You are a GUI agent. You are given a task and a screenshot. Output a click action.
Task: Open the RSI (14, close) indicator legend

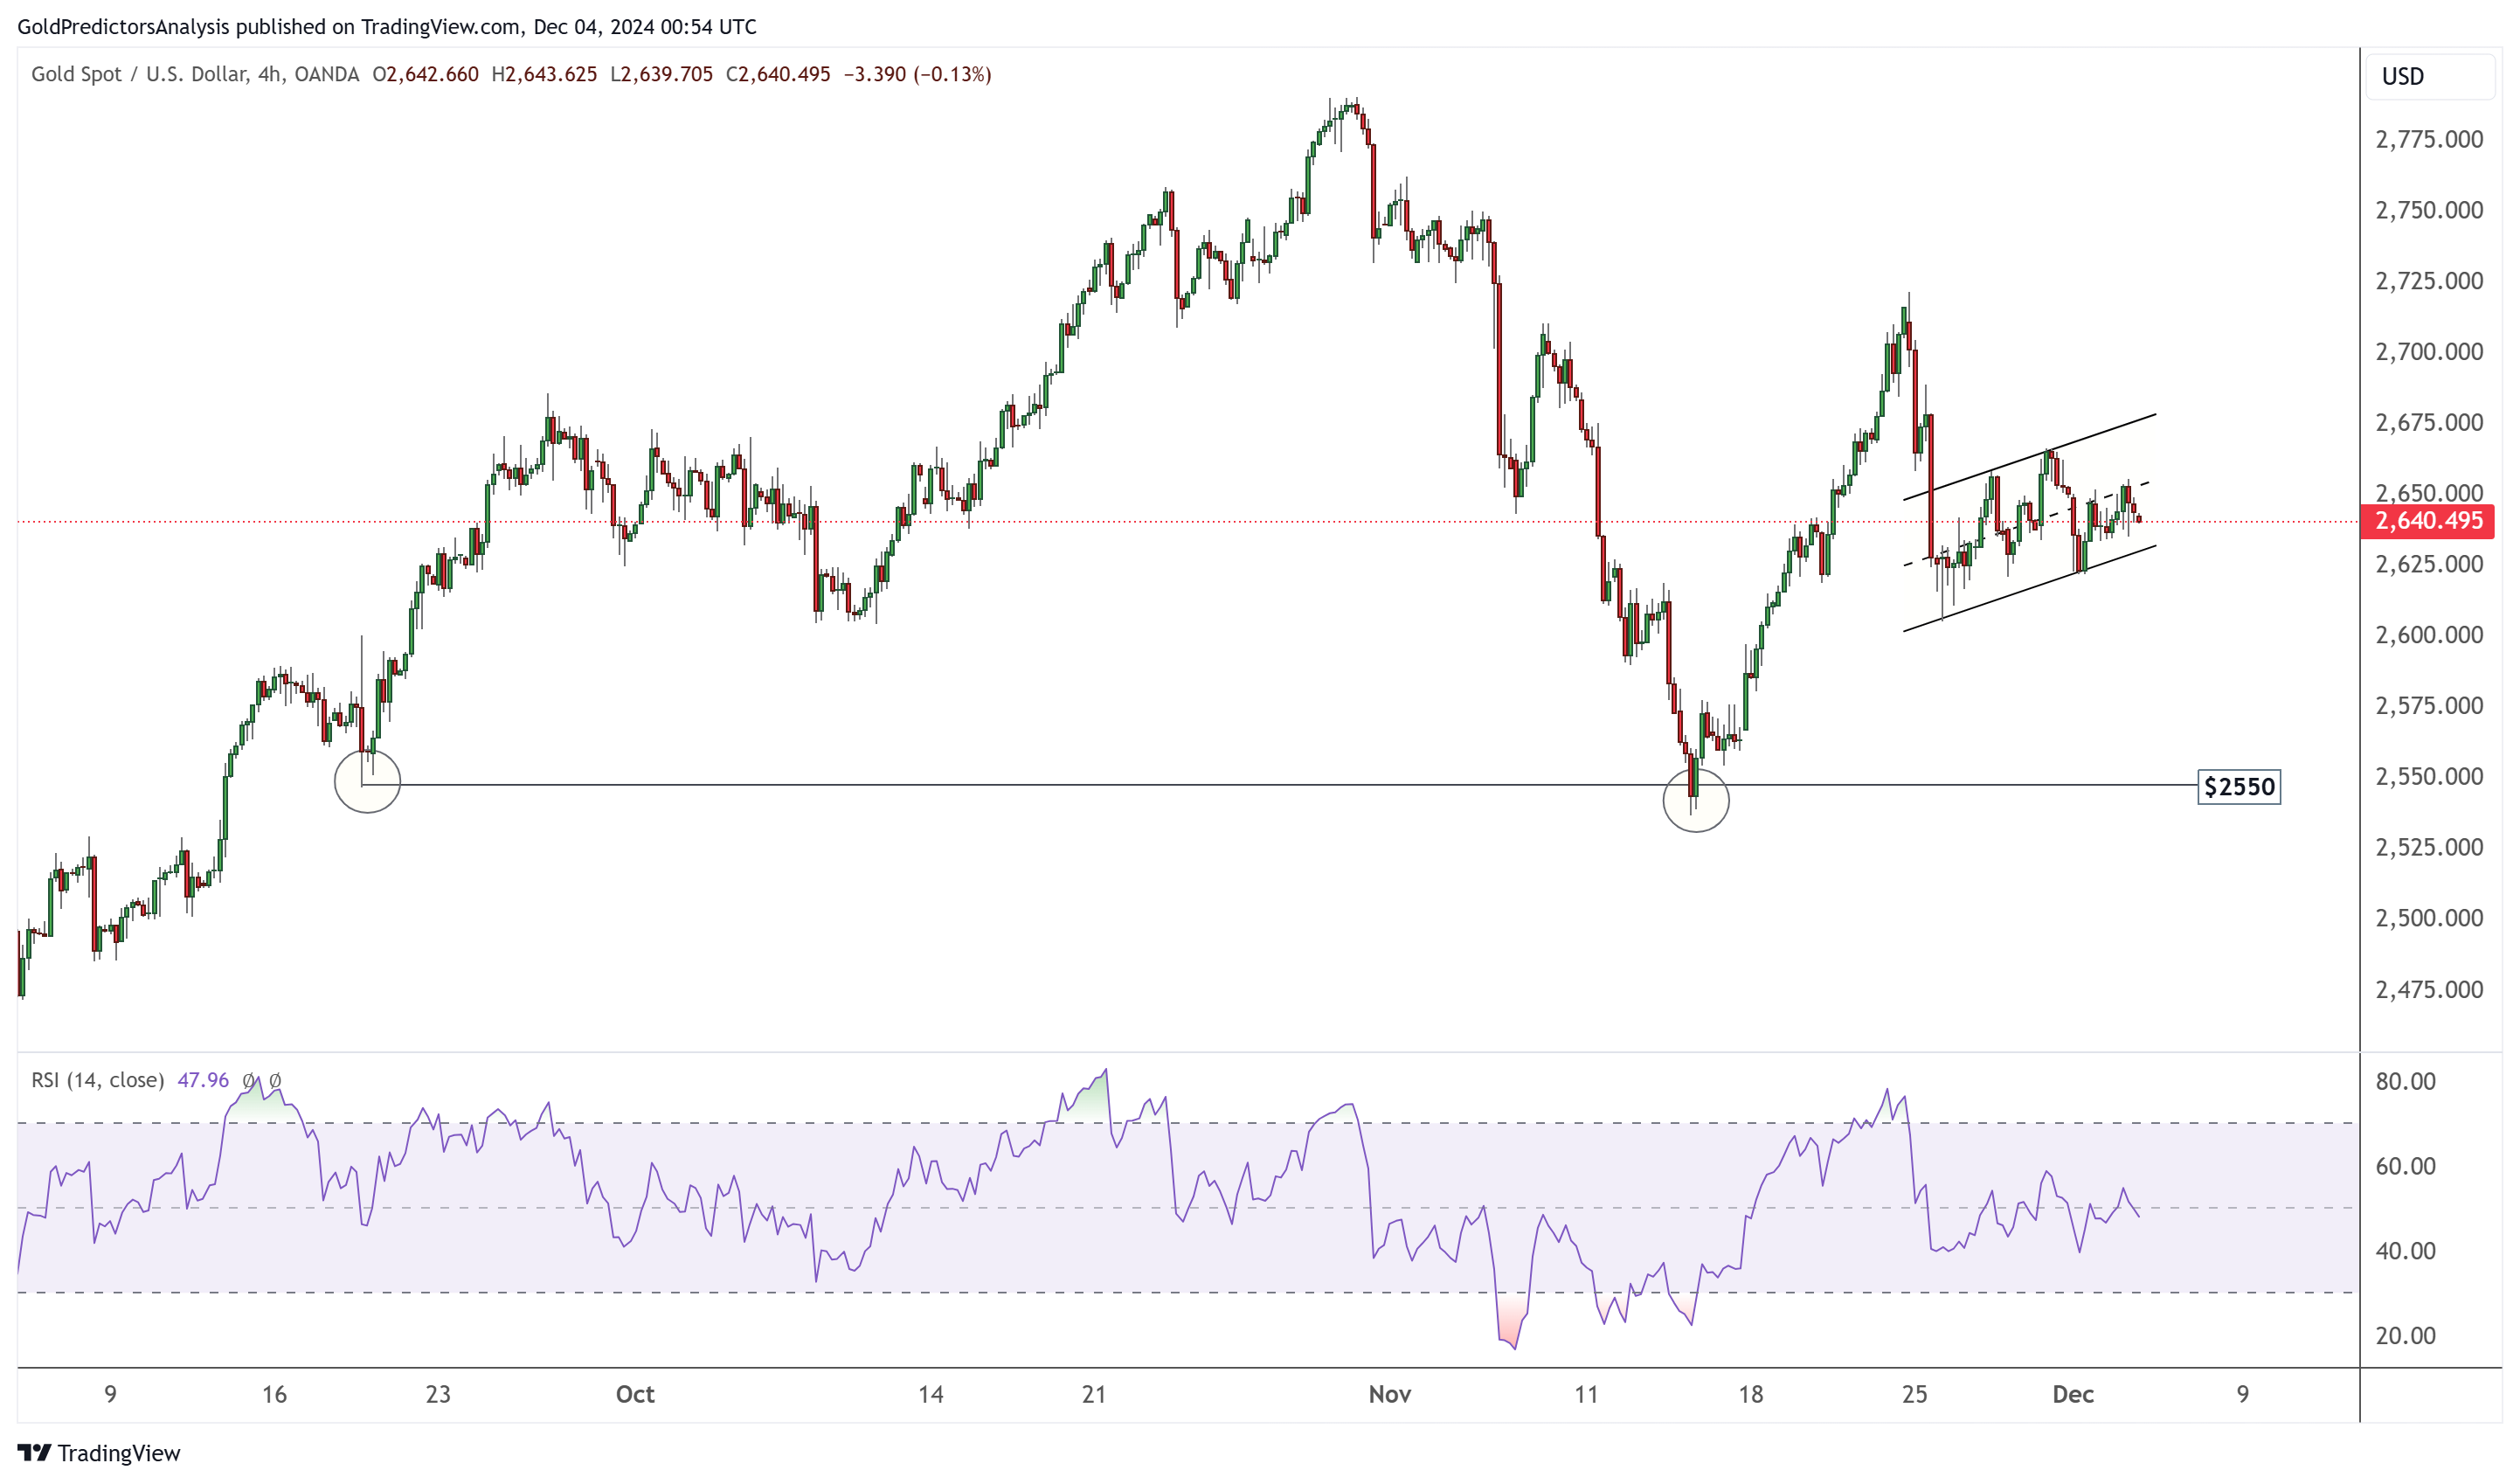pos(97,1080)
